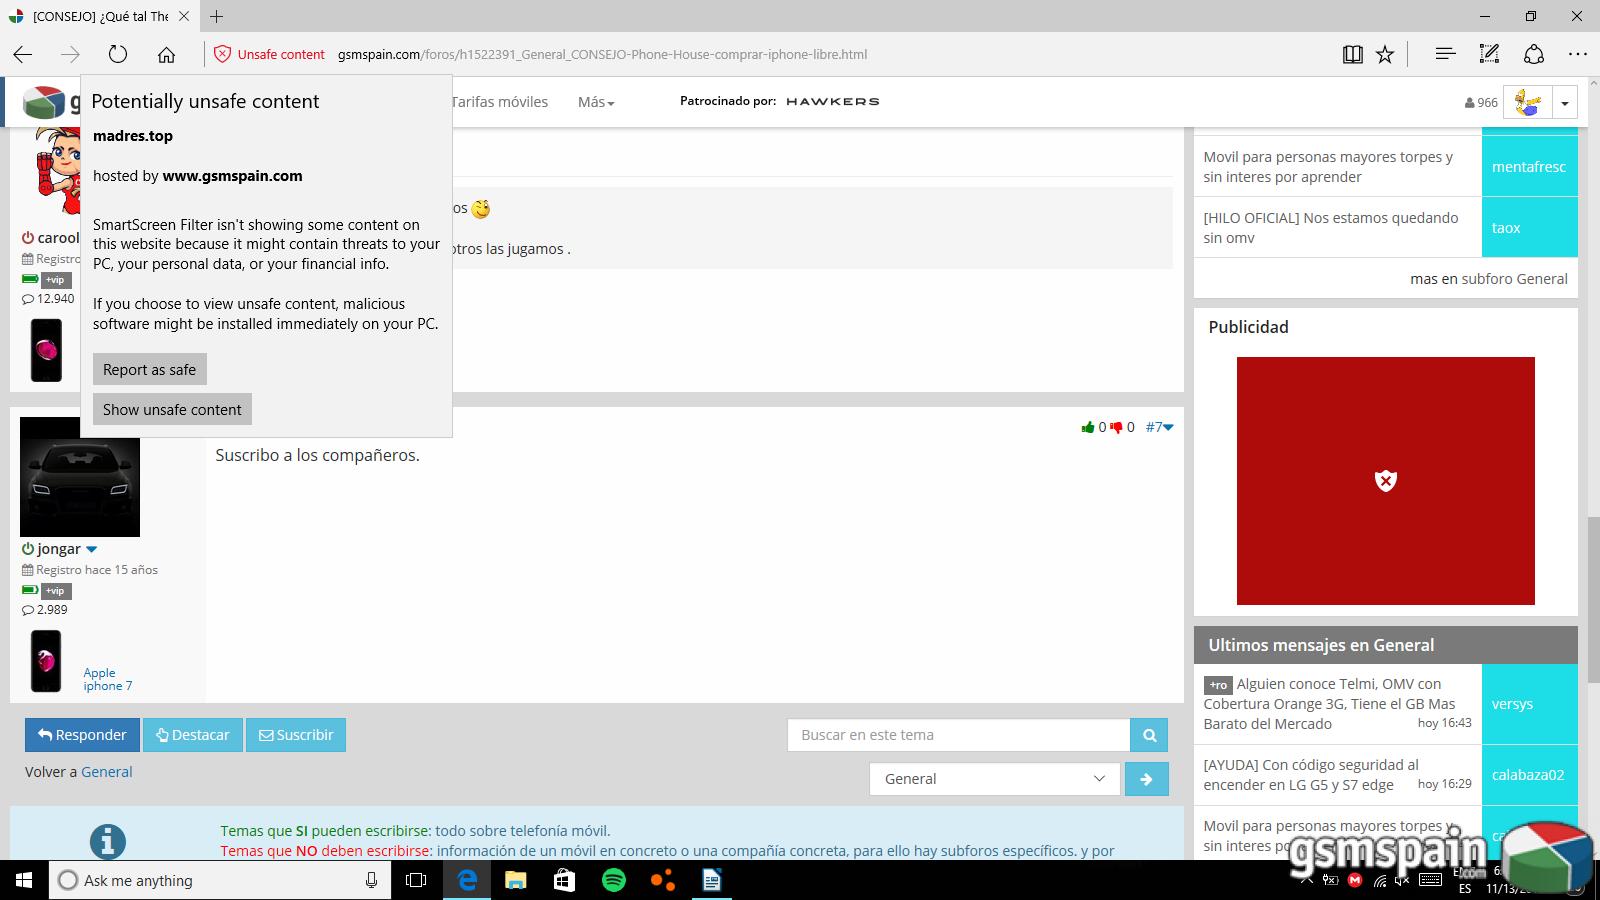Expand the user account dropdown arrow
The height and width of the screenshot is (900, 1600).
[x=1565, y=102]
